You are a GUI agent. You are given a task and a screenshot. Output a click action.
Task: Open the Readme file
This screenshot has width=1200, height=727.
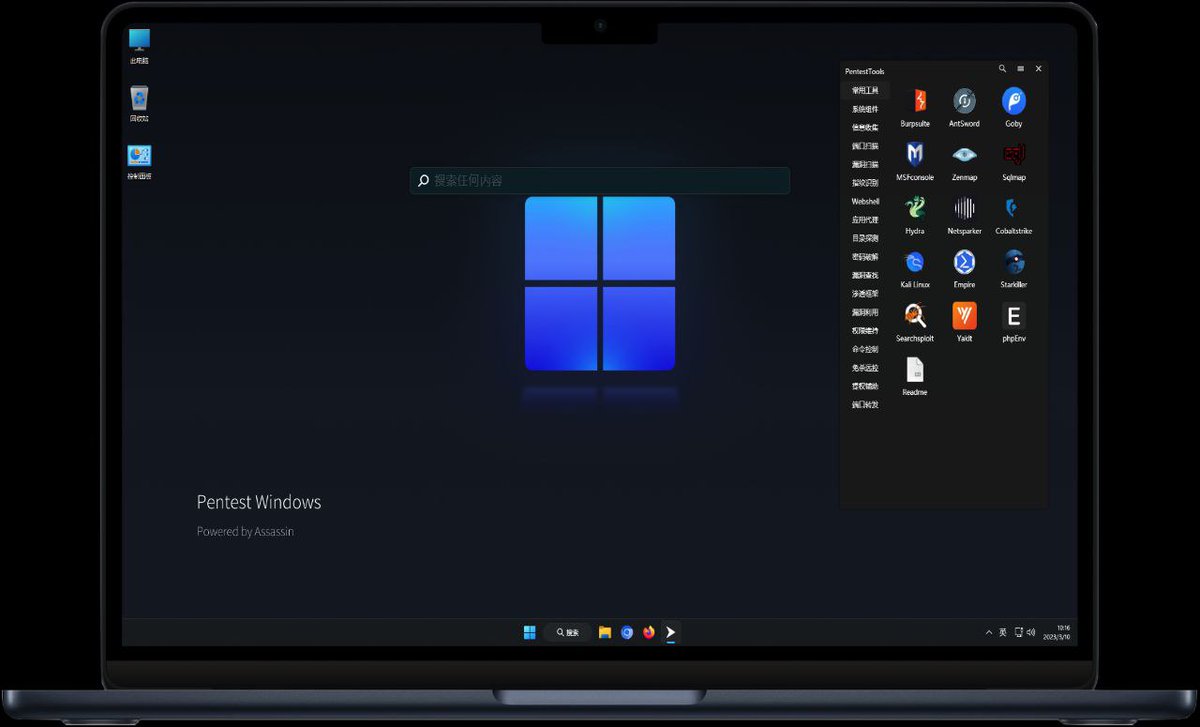click(x=915, y=376)
